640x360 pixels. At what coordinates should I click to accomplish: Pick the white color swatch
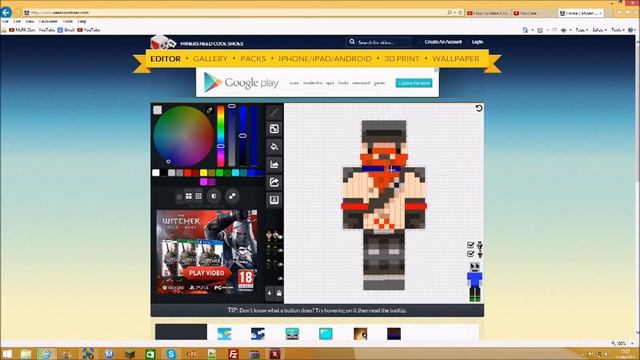click(156, 173)
